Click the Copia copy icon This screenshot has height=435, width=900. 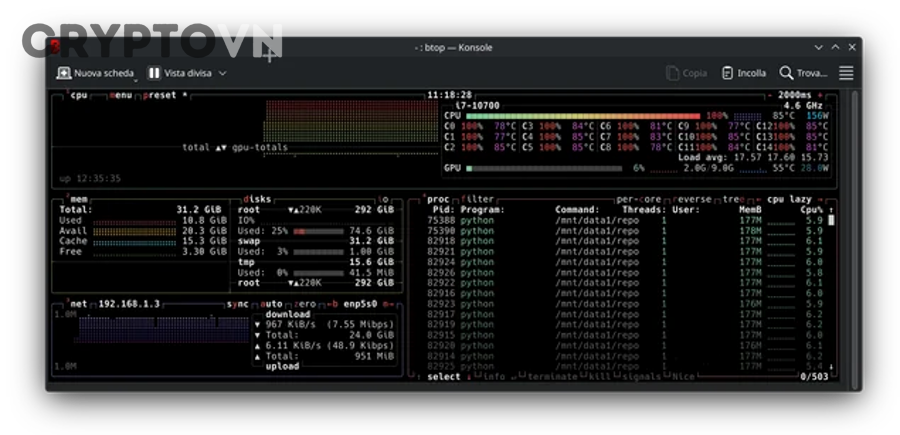672,73
